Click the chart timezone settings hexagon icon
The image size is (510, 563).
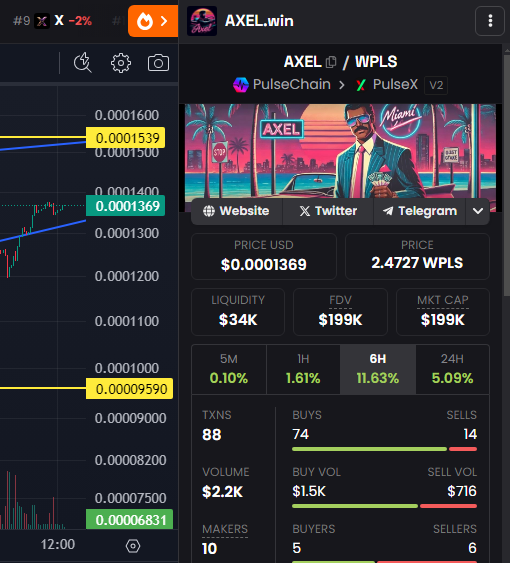pyautogui.click(x=133, y=546)
